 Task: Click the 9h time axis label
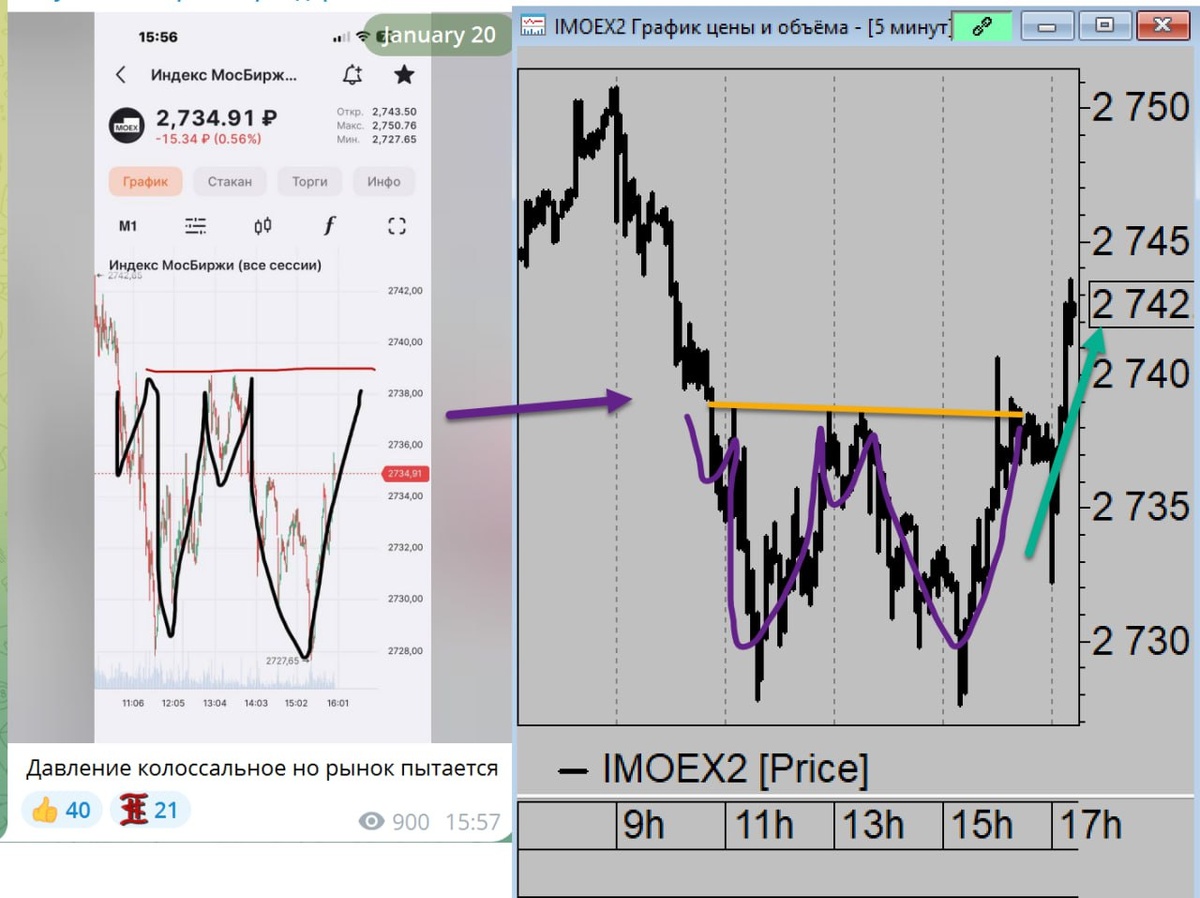(643, 826)
